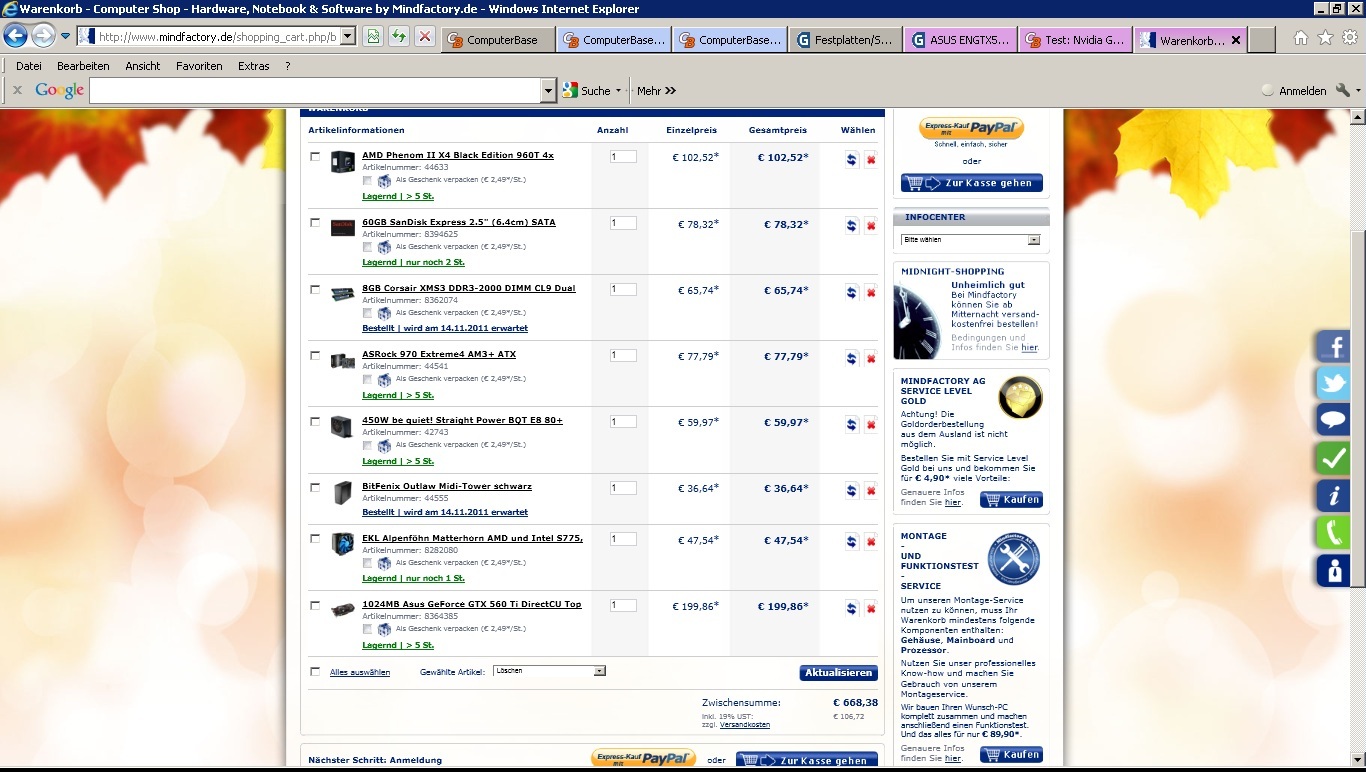The width and height of the screenshot is (1366, 772).
Task: Open the 'AMD Phenom II X4 Black Edition 960T 4x' link
Action: click(x=458, y=156)
